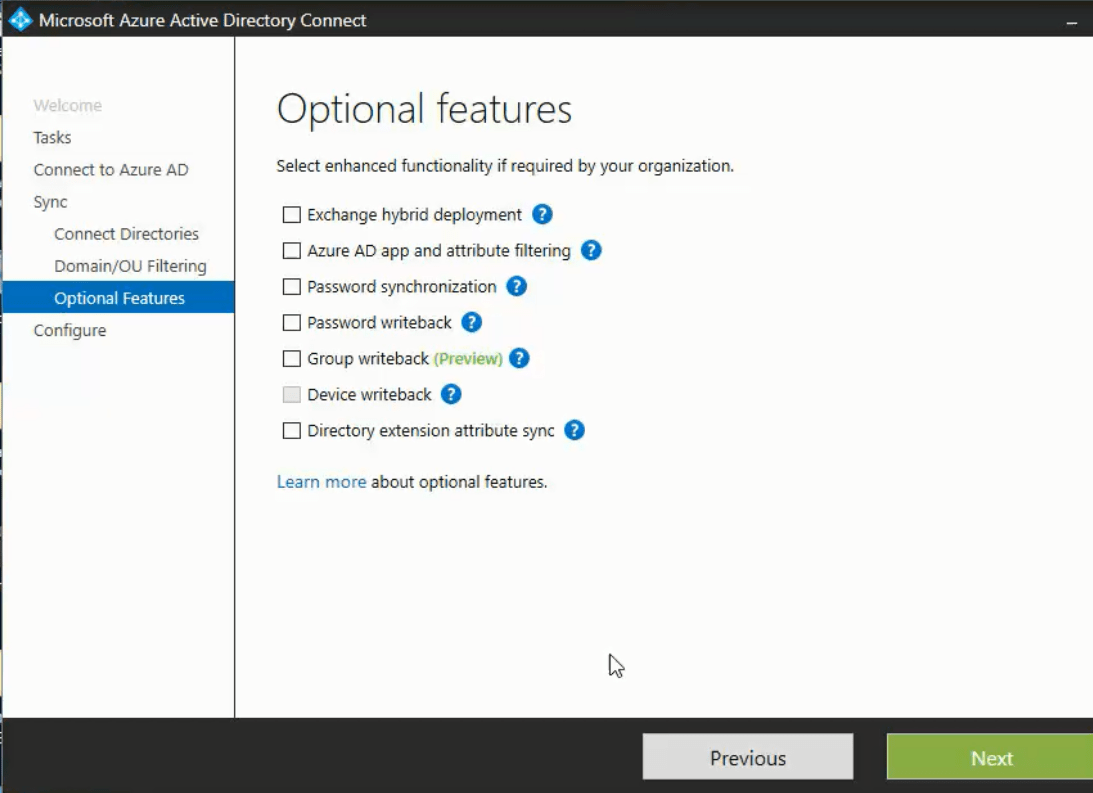Open help for Azure AD app filtering
This screenshot has height=793, width=1093.
point(590,250)
